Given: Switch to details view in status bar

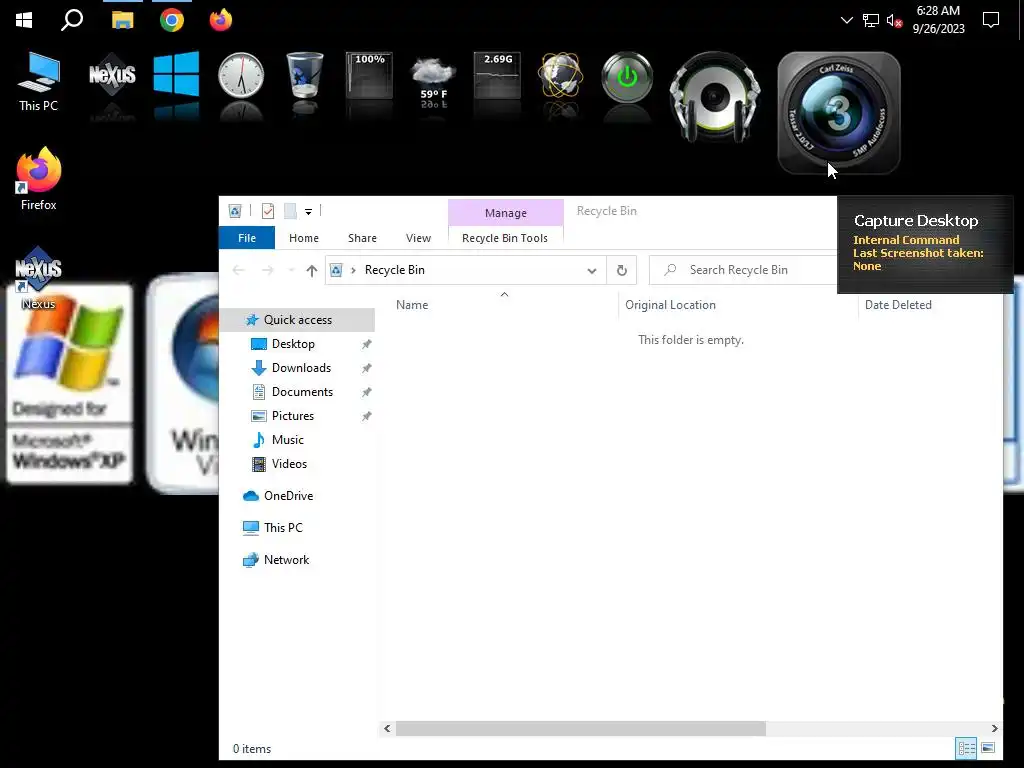Looking at the screenshot, I should [x=967, y=748].
